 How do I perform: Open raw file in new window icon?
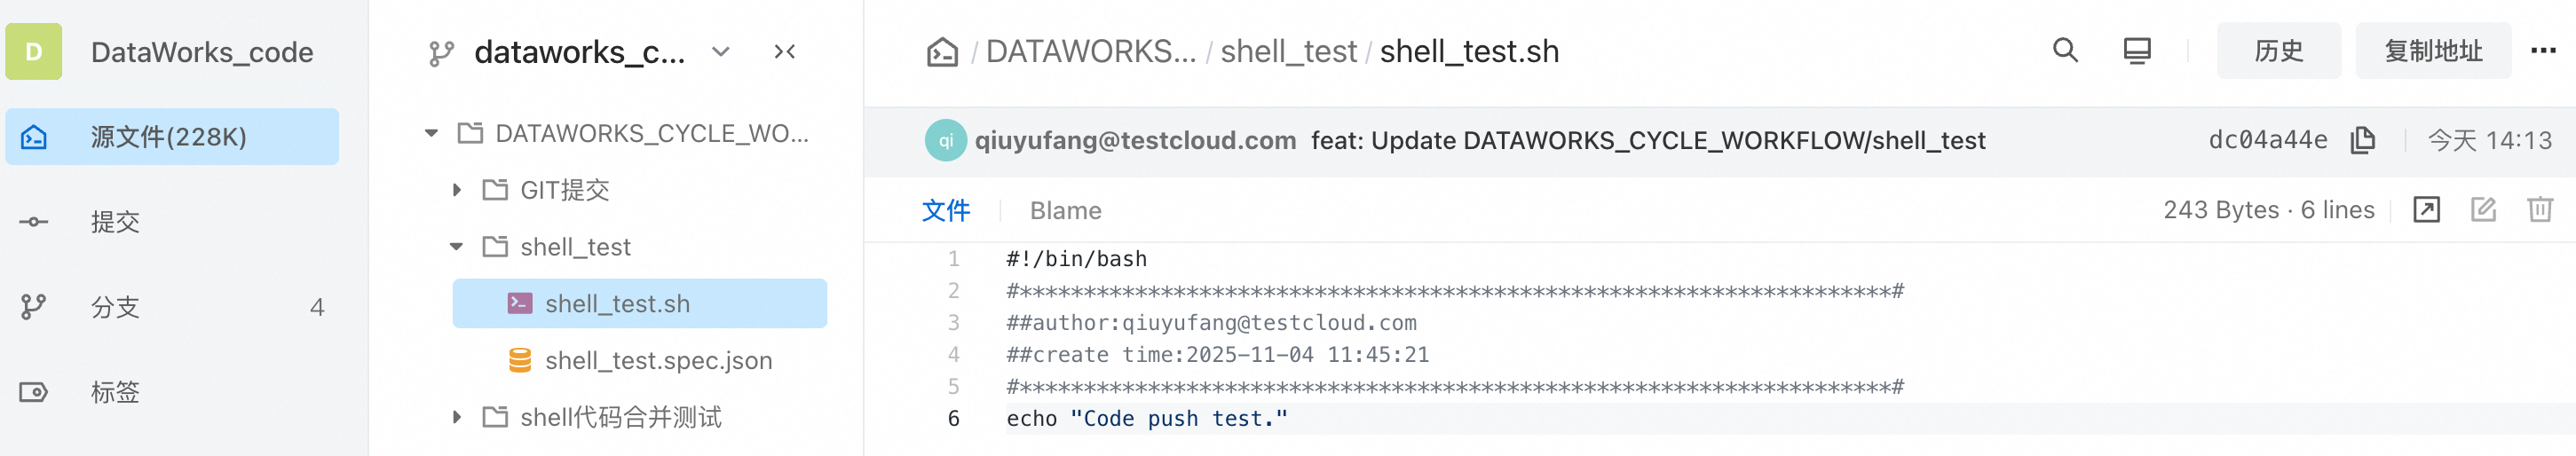[2426, 210]
